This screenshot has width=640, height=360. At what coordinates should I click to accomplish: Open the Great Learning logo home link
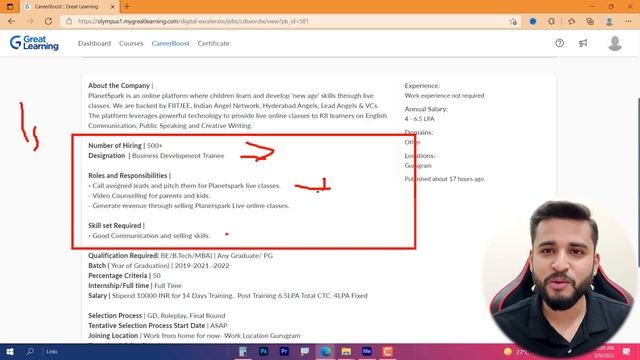point(34,43)
